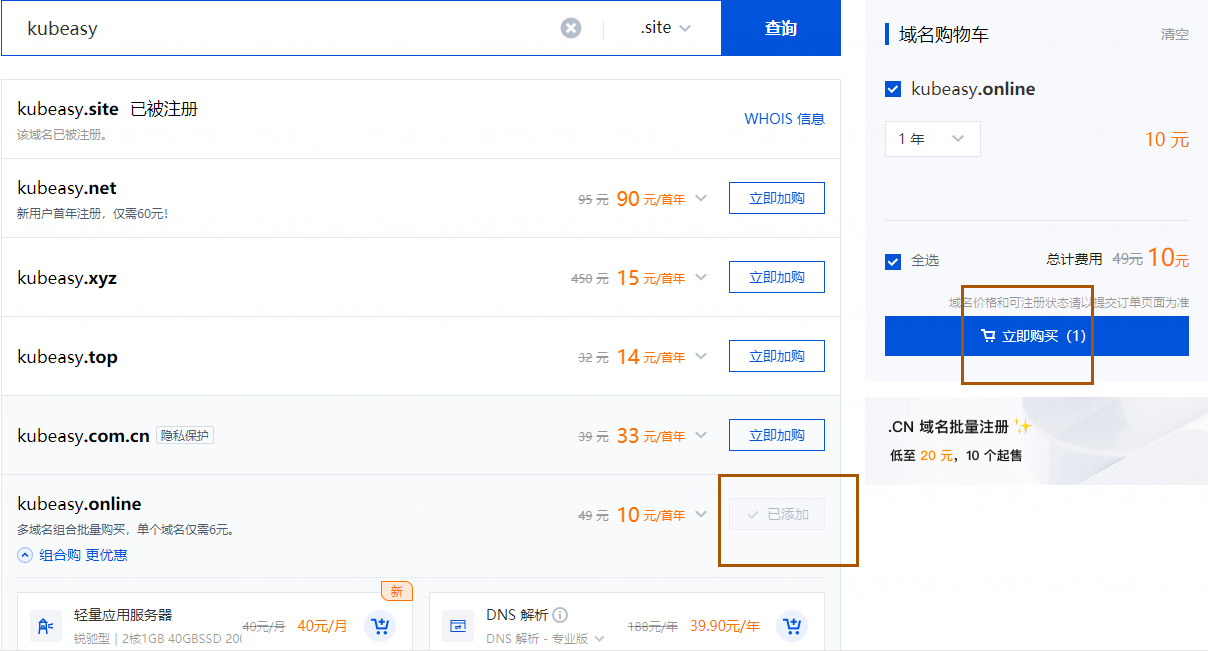Click the 39.90元/年 DNS price

tap(723, 626)
